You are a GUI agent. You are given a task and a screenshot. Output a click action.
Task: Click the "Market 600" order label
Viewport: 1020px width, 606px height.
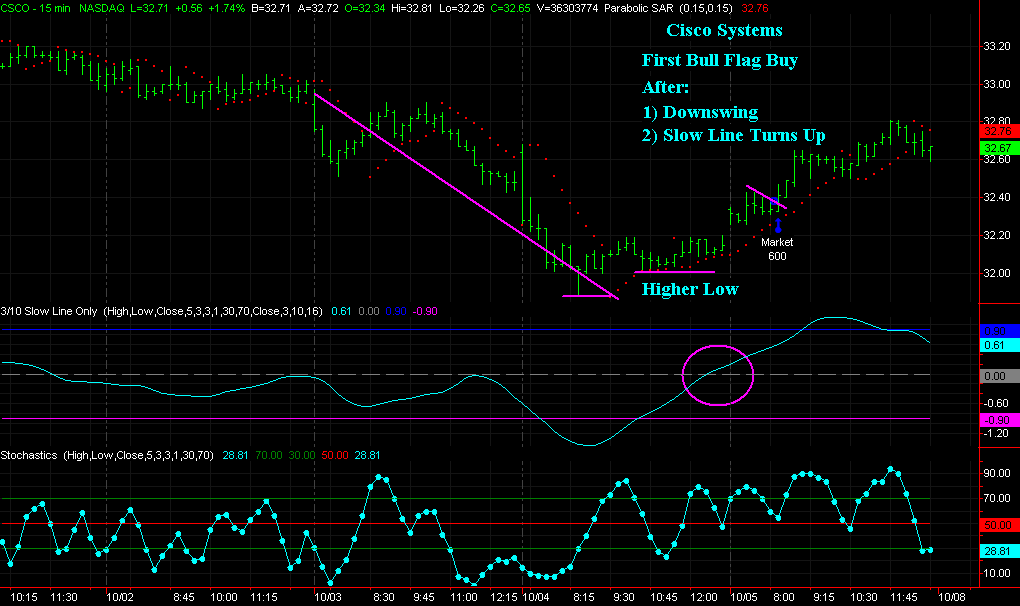pos(777,249)
